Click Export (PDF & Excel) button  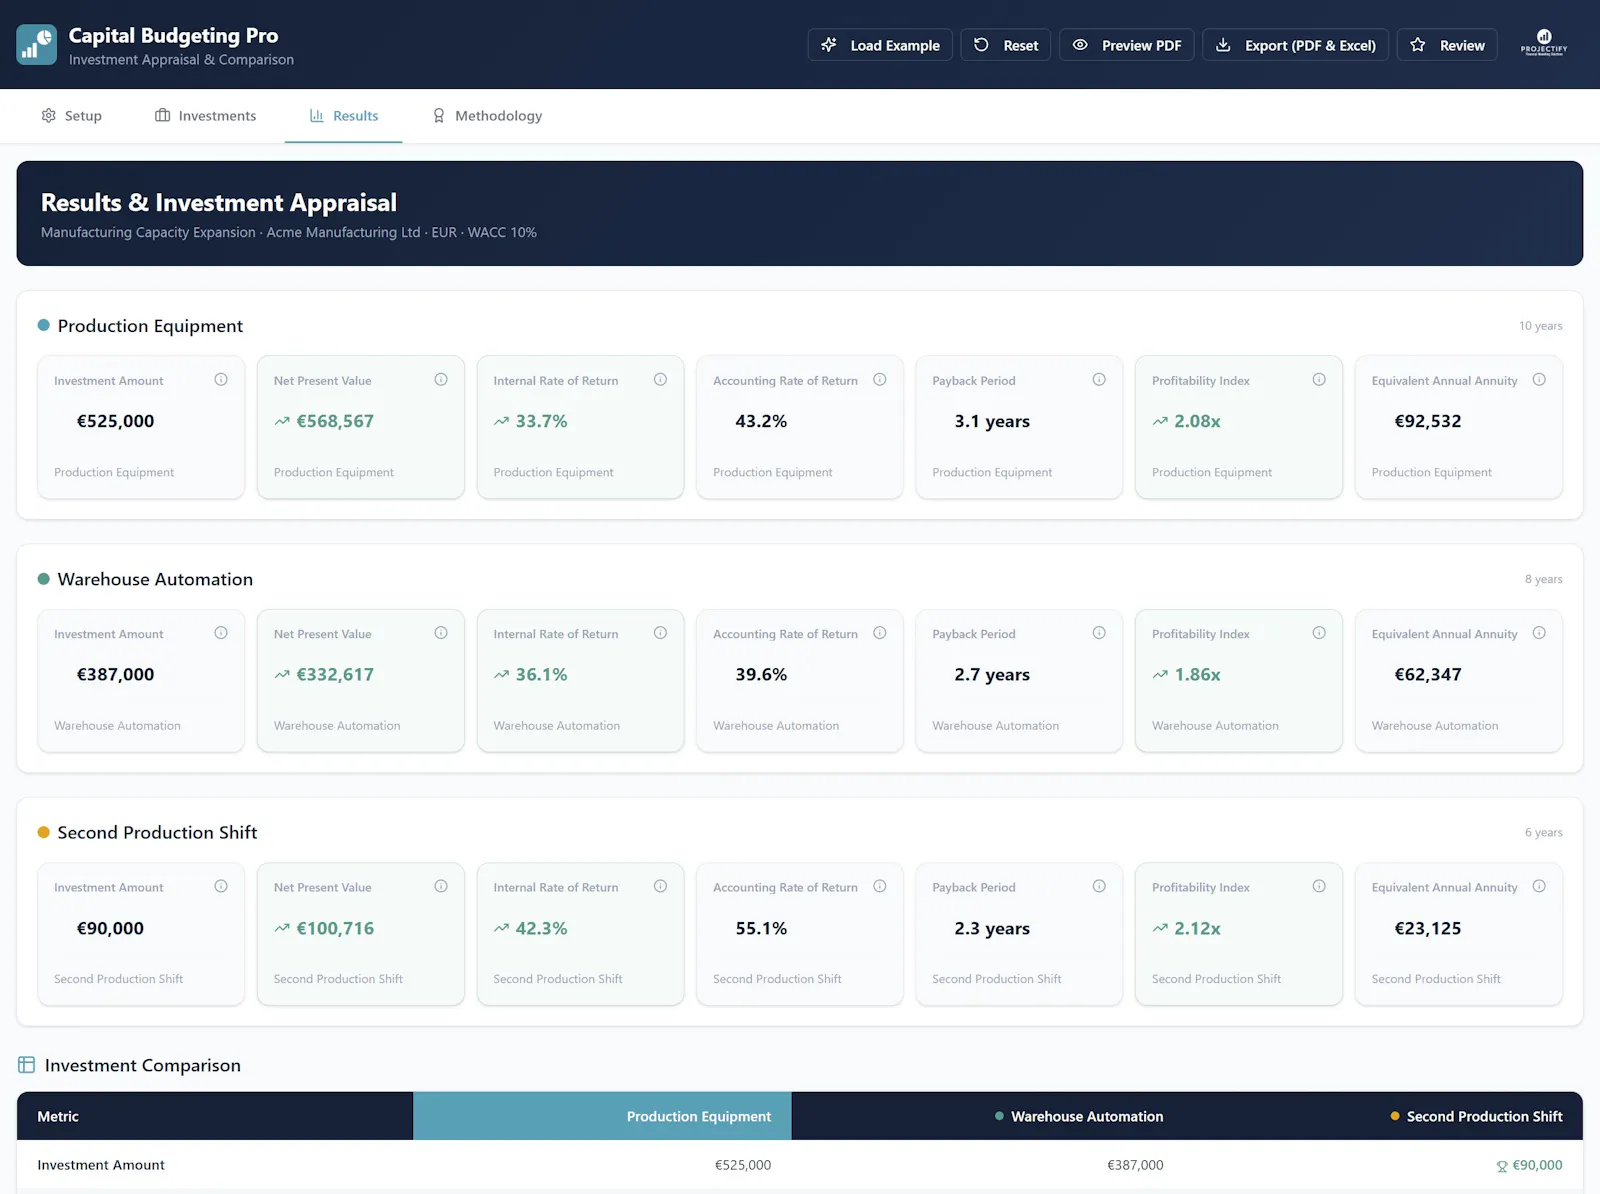pyautogui.click(x=1296, y=45)
